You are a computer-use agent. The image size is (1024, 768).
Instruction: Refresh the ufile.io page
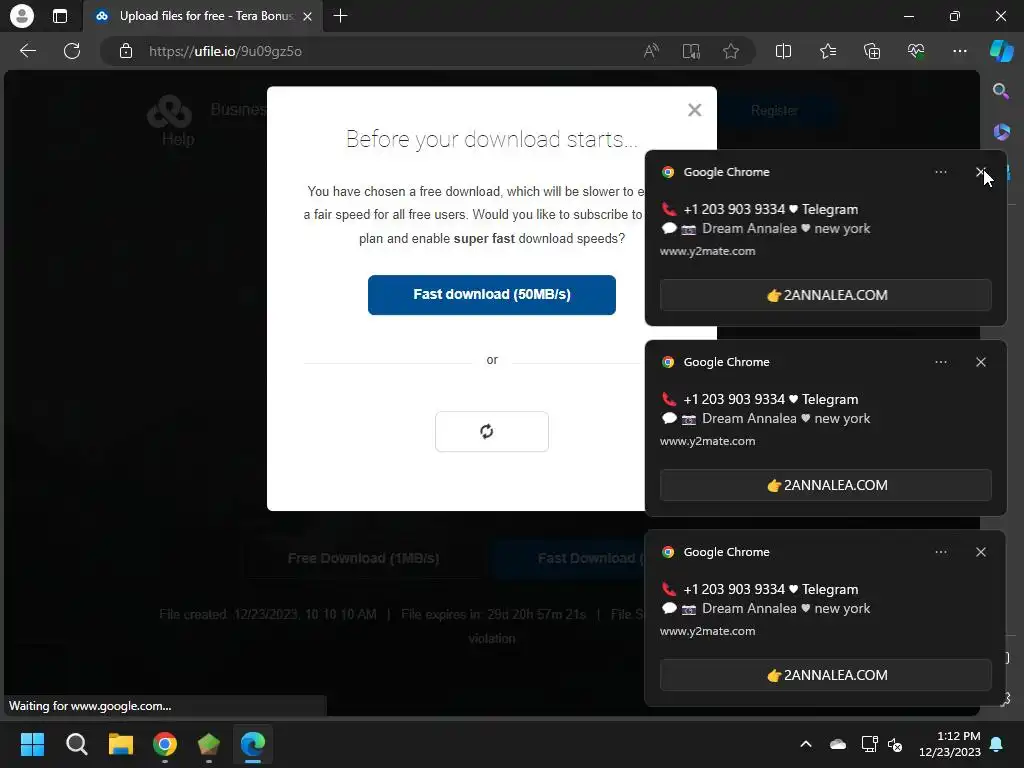coord(72,51)
